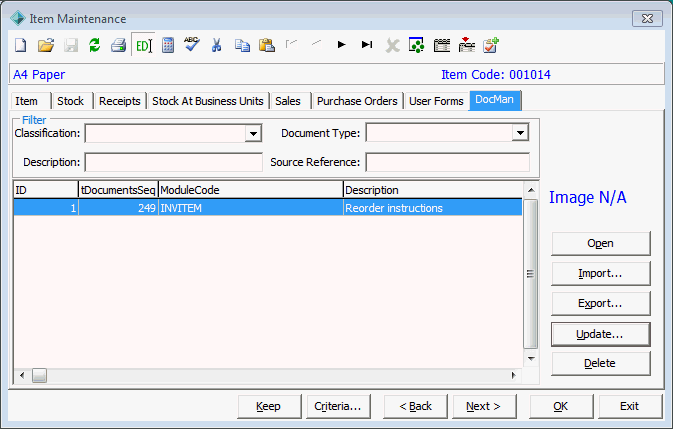The image size is (673, 429).
Task: Refresh data with the green arrows icon
Action: tap(94, 45)
